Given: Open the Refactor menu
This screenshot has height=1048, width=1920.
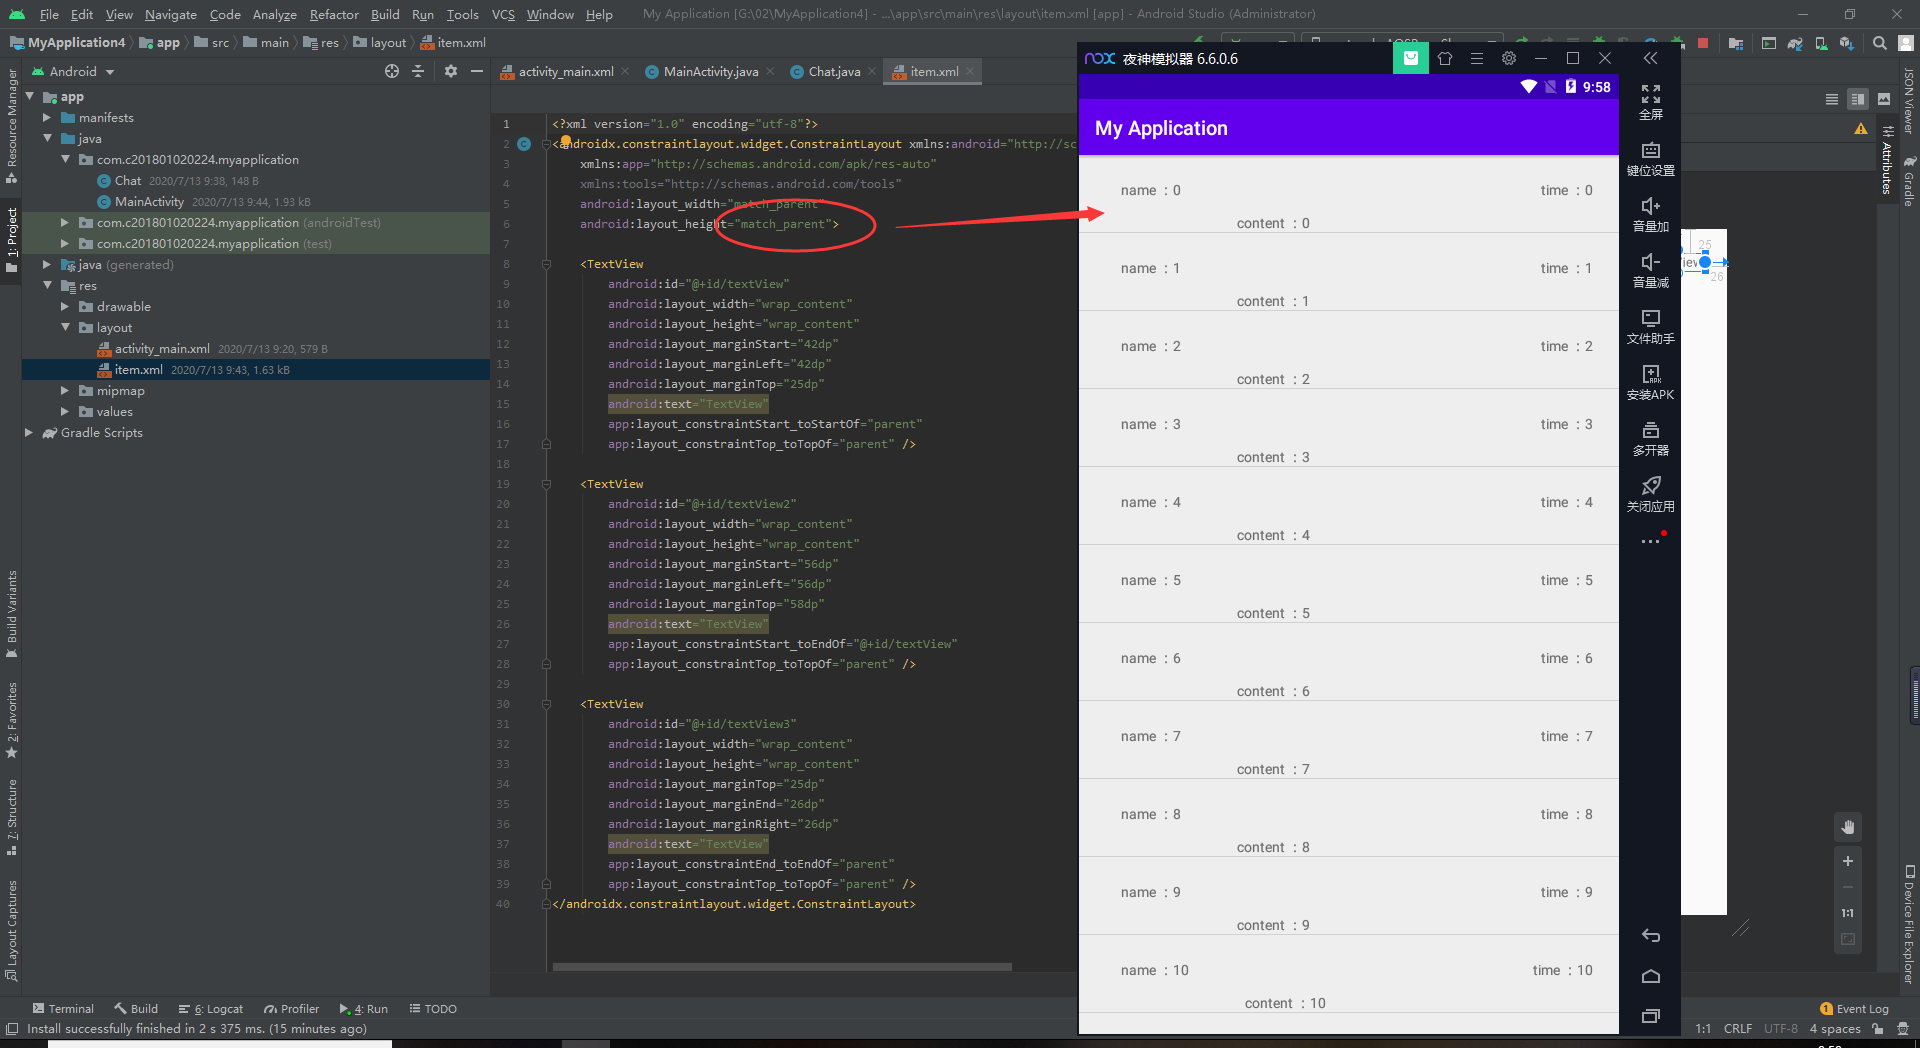Looking at the screenshot, I should coord(333,14).
